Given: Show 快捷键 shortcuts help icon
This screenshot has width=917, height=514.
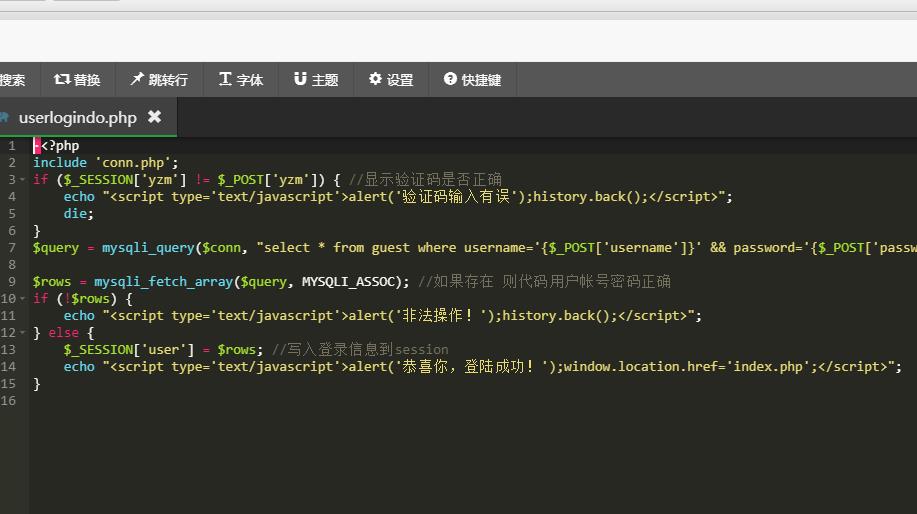Looking at the screenshot, I should pyautogui.click(x=450, y=79).
